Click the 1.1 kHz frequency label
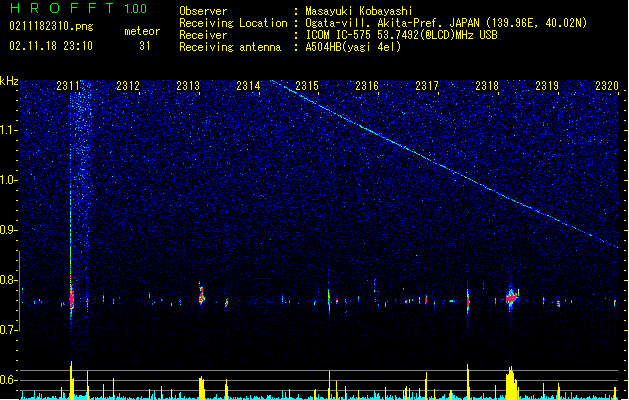 [9, 130]
